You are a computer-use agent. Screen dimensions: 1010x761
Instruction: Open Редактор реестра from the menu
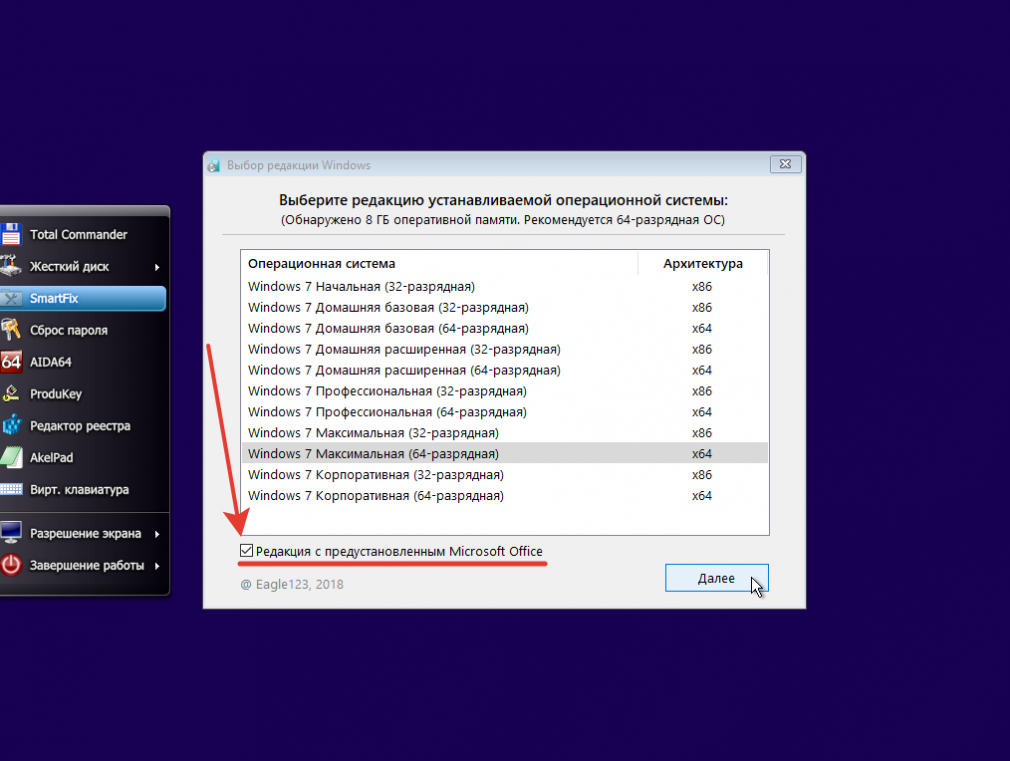coord(83,425)
